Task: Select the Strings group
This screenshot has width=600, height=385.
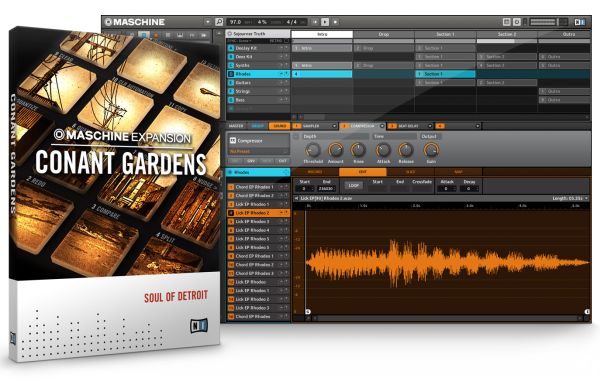Action: [x=258, y=91]
